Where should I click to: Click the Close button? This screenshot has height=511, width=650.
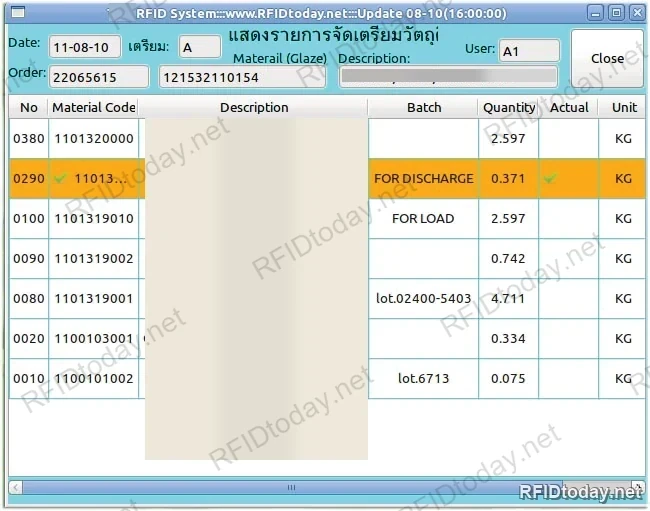(607, 58)
